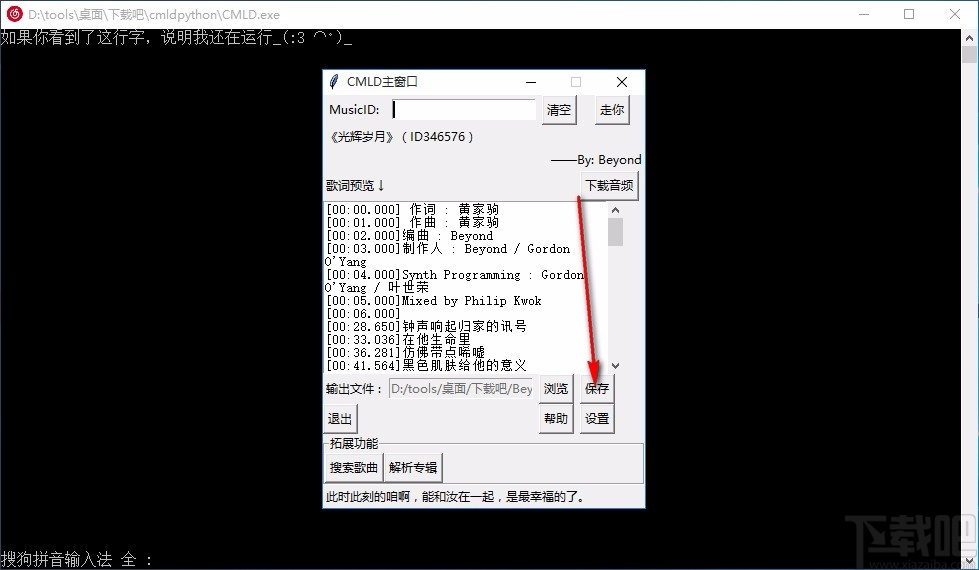The width and height of the screenshot is (979, 570).
Task: Maximize the CMLD.exe console window
Action: pos(909,14)
